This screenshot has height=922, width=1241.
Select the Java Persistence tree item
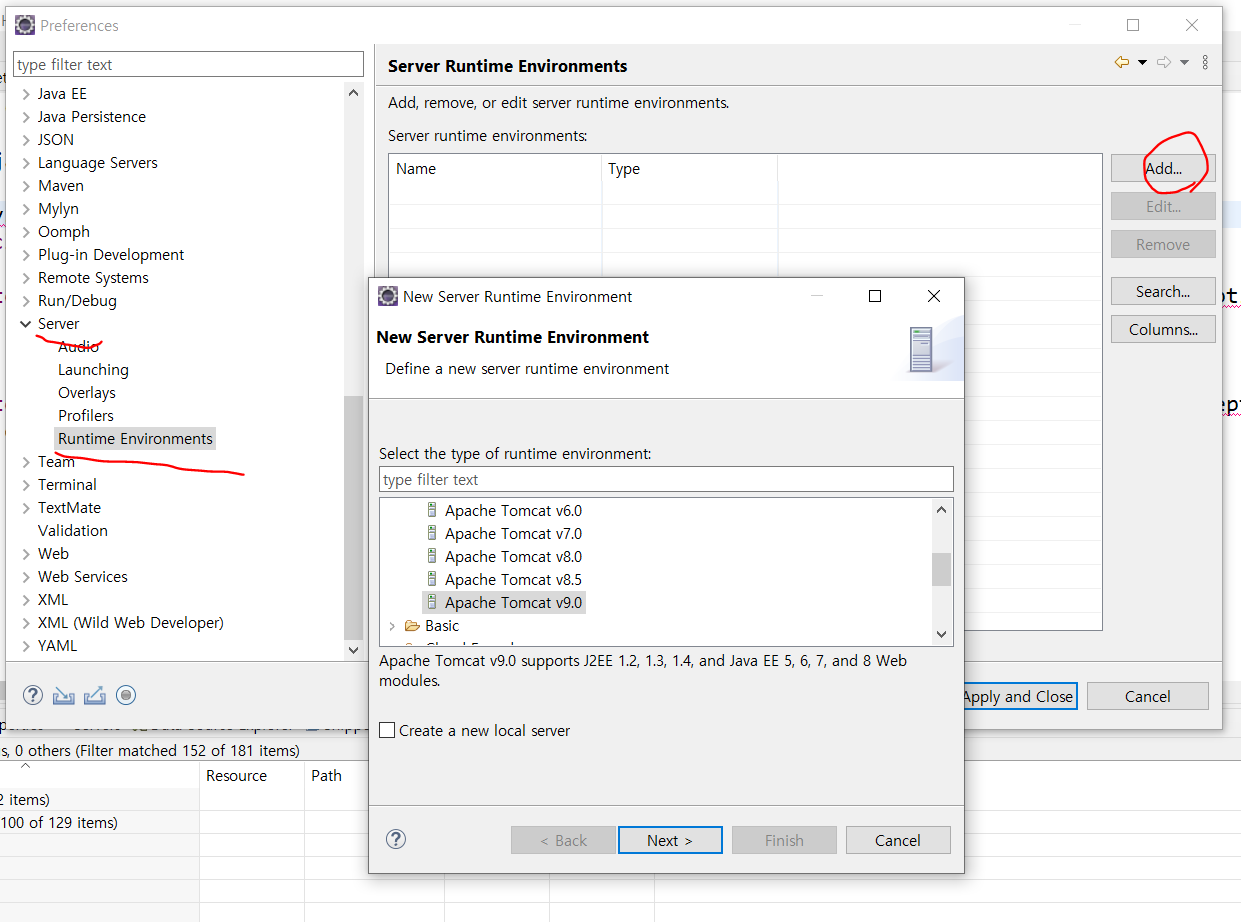point(92,116)
